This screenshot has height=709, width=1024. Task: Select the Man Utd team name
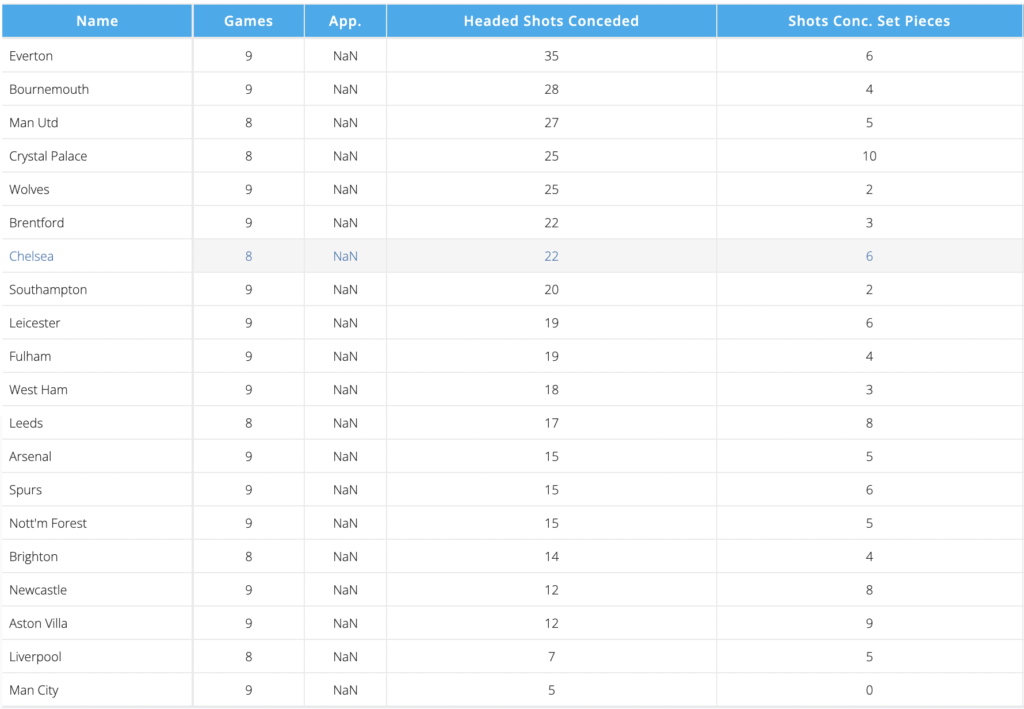tap(34, 123)
